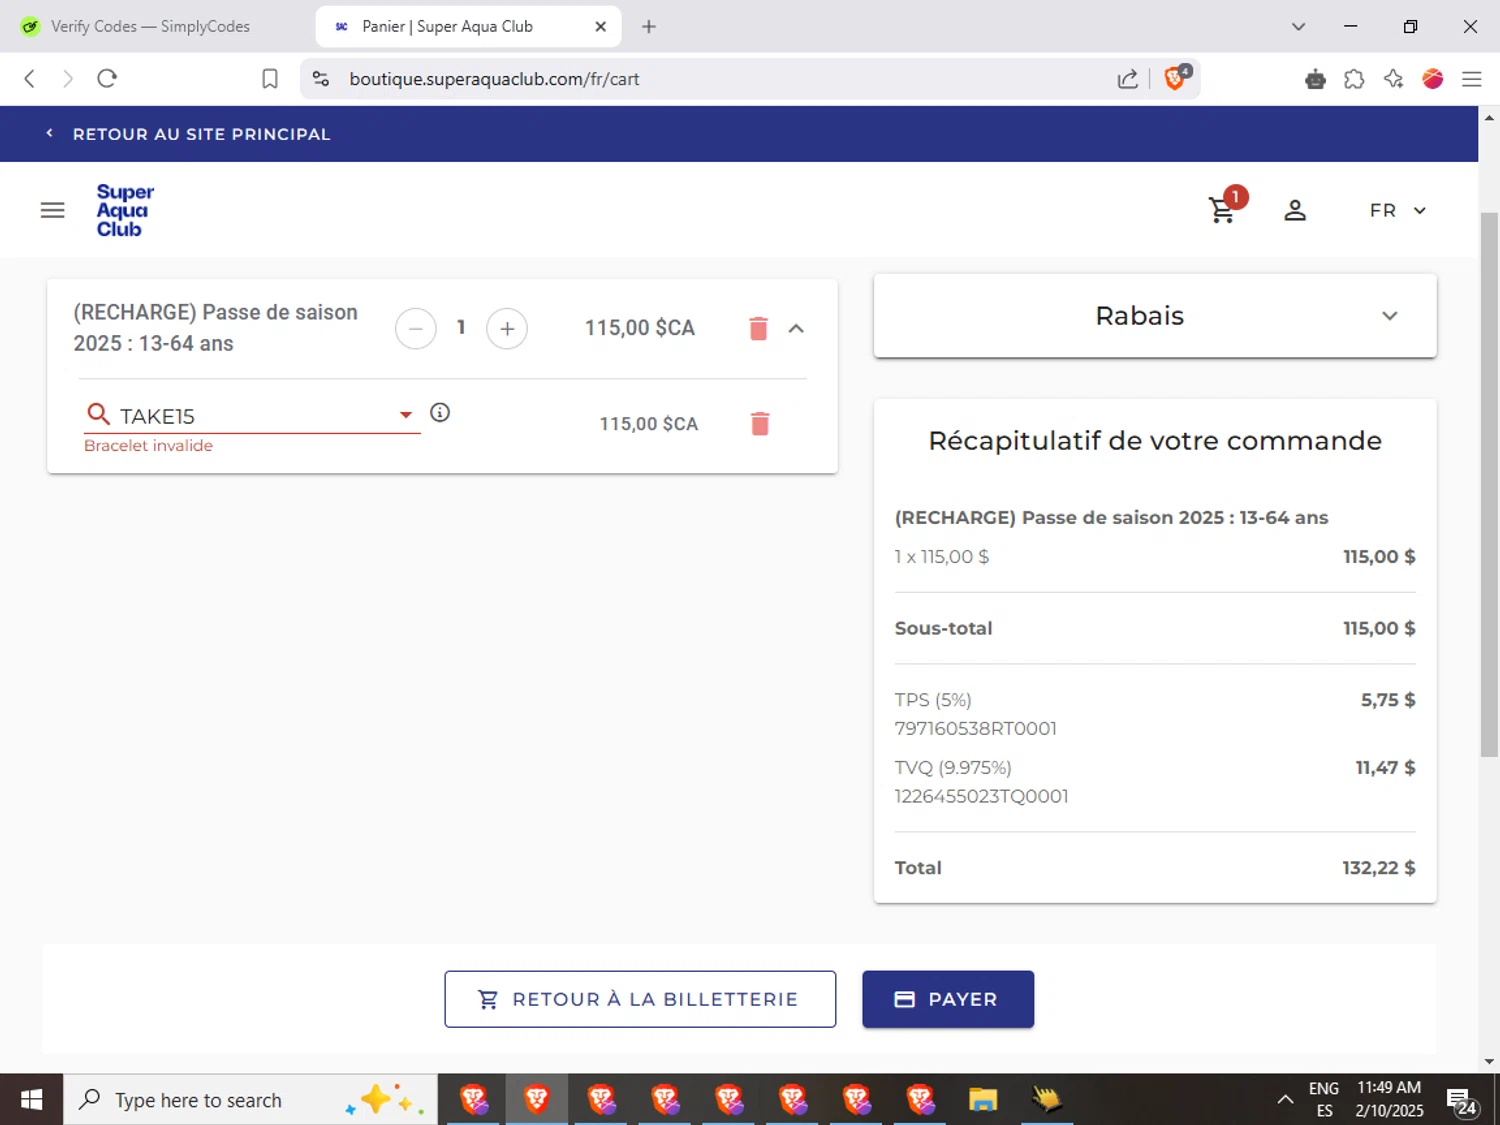Click the ENG ES language indicator
Image resolution: width=1500 pixels, height=1125 pixels.
point(1324,1099)
